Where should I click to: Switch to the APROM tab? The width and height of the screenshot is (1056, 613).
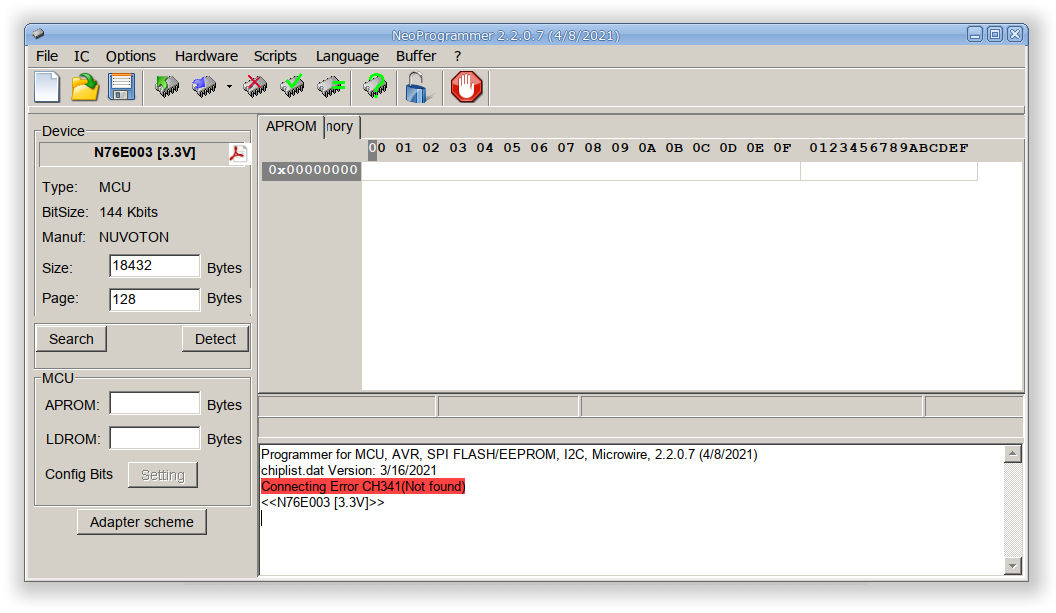pos(291,127)
